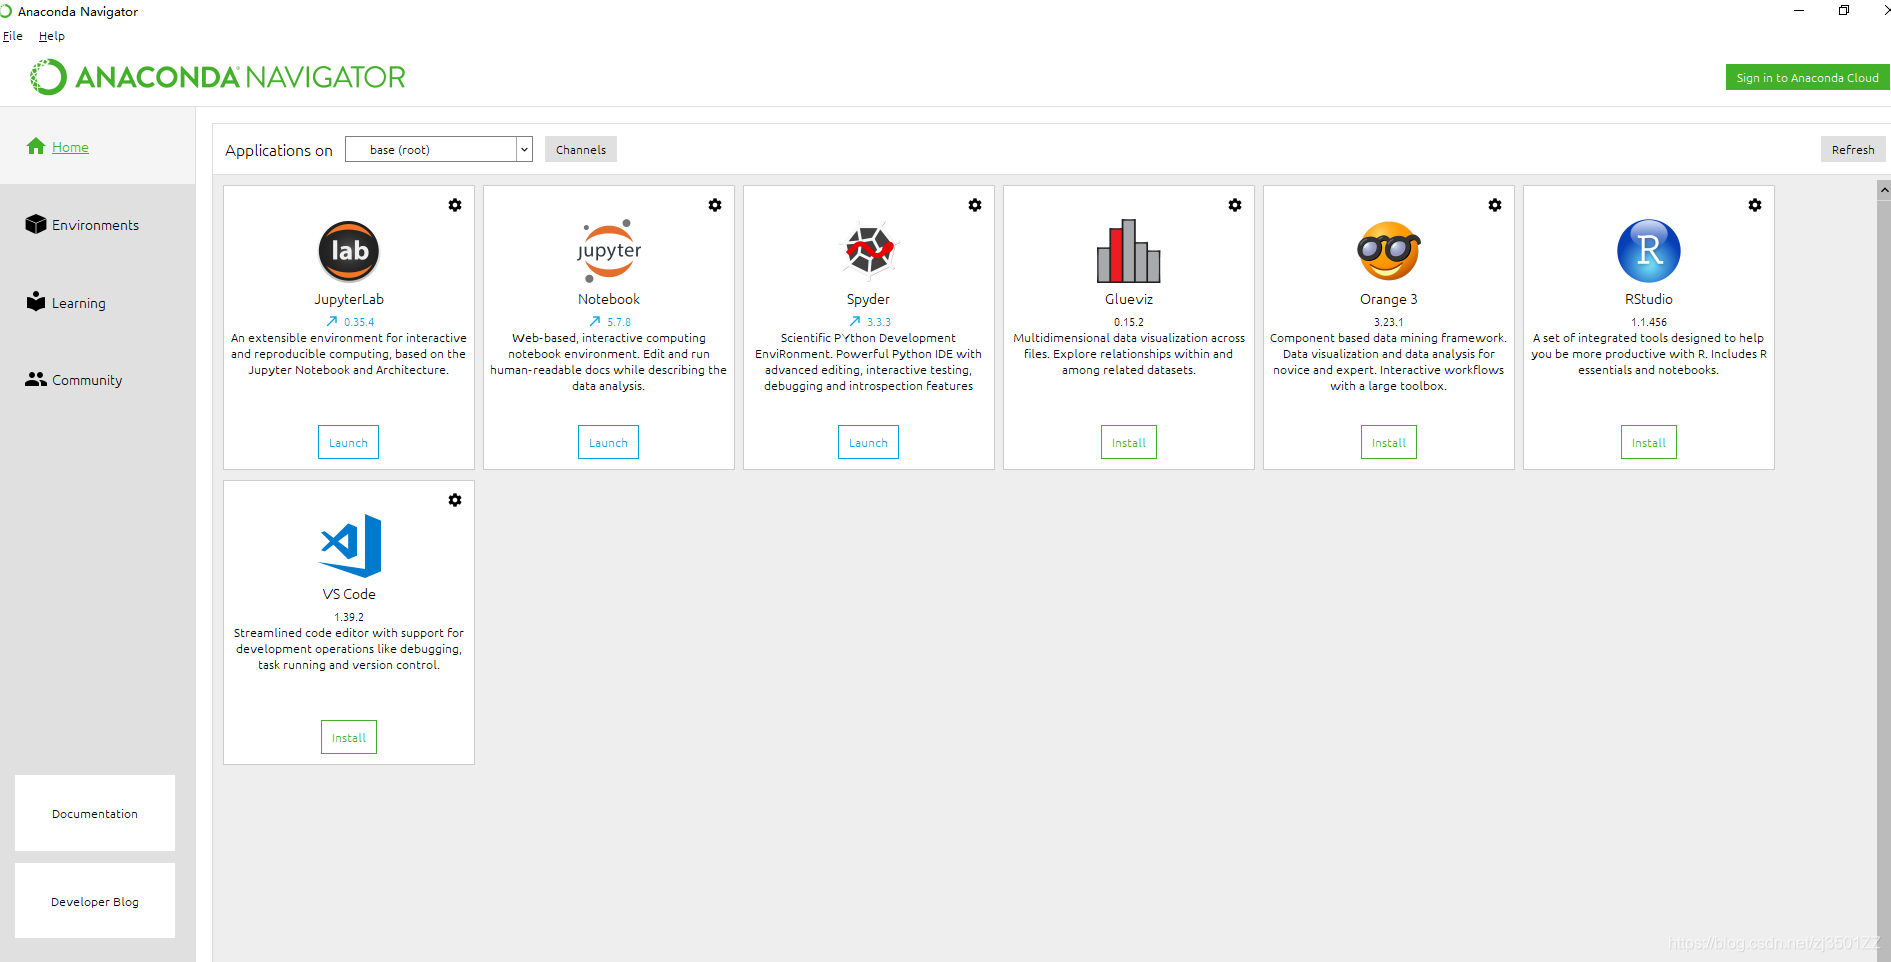1891x962 pixels.
Task: Open the VS Code tile settings gear
Action: coord(455,500)
